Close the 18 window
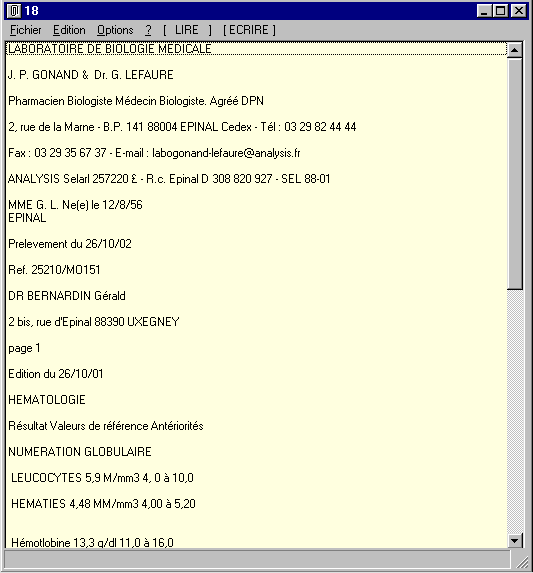Screen dimensions: 533x573 (519, 11)
